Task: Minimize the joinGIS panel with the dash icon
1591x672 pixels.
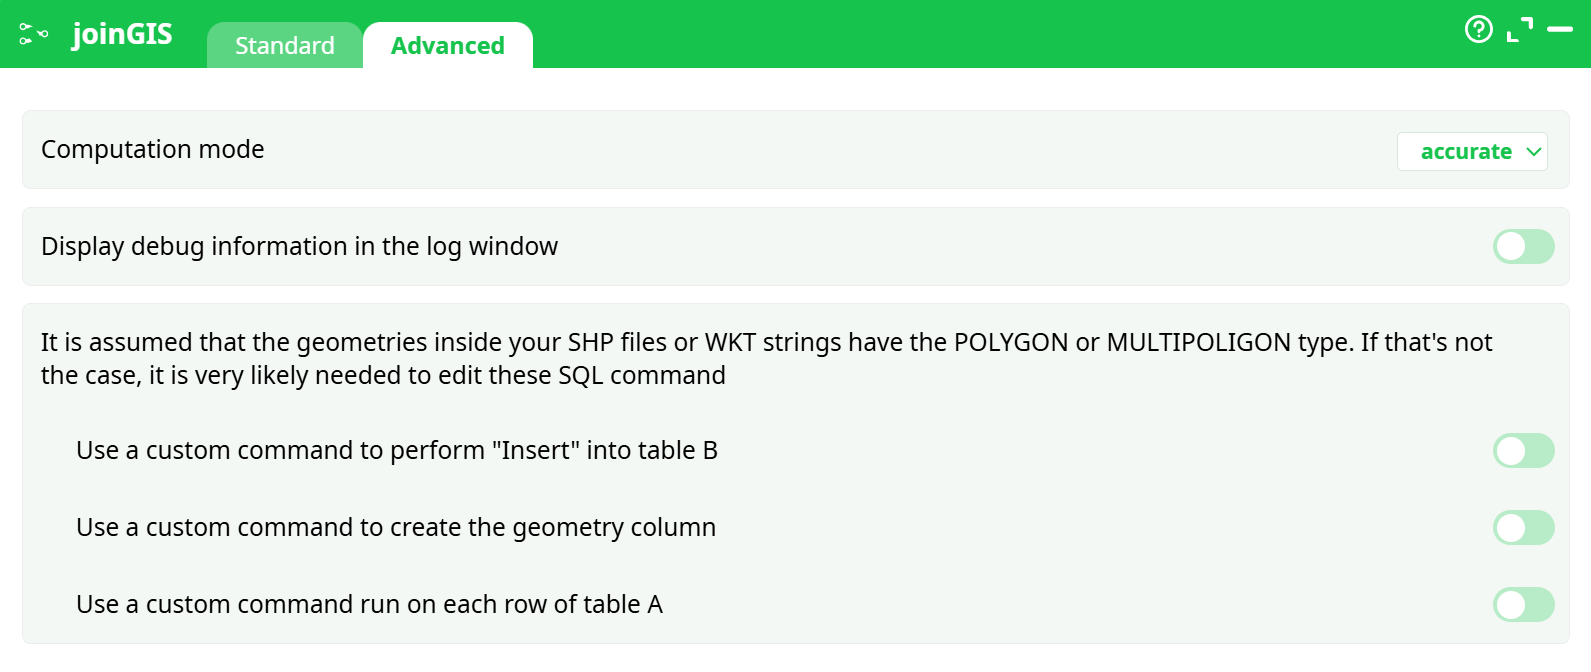Action: pyautogui.click(x=1559, y=30)
